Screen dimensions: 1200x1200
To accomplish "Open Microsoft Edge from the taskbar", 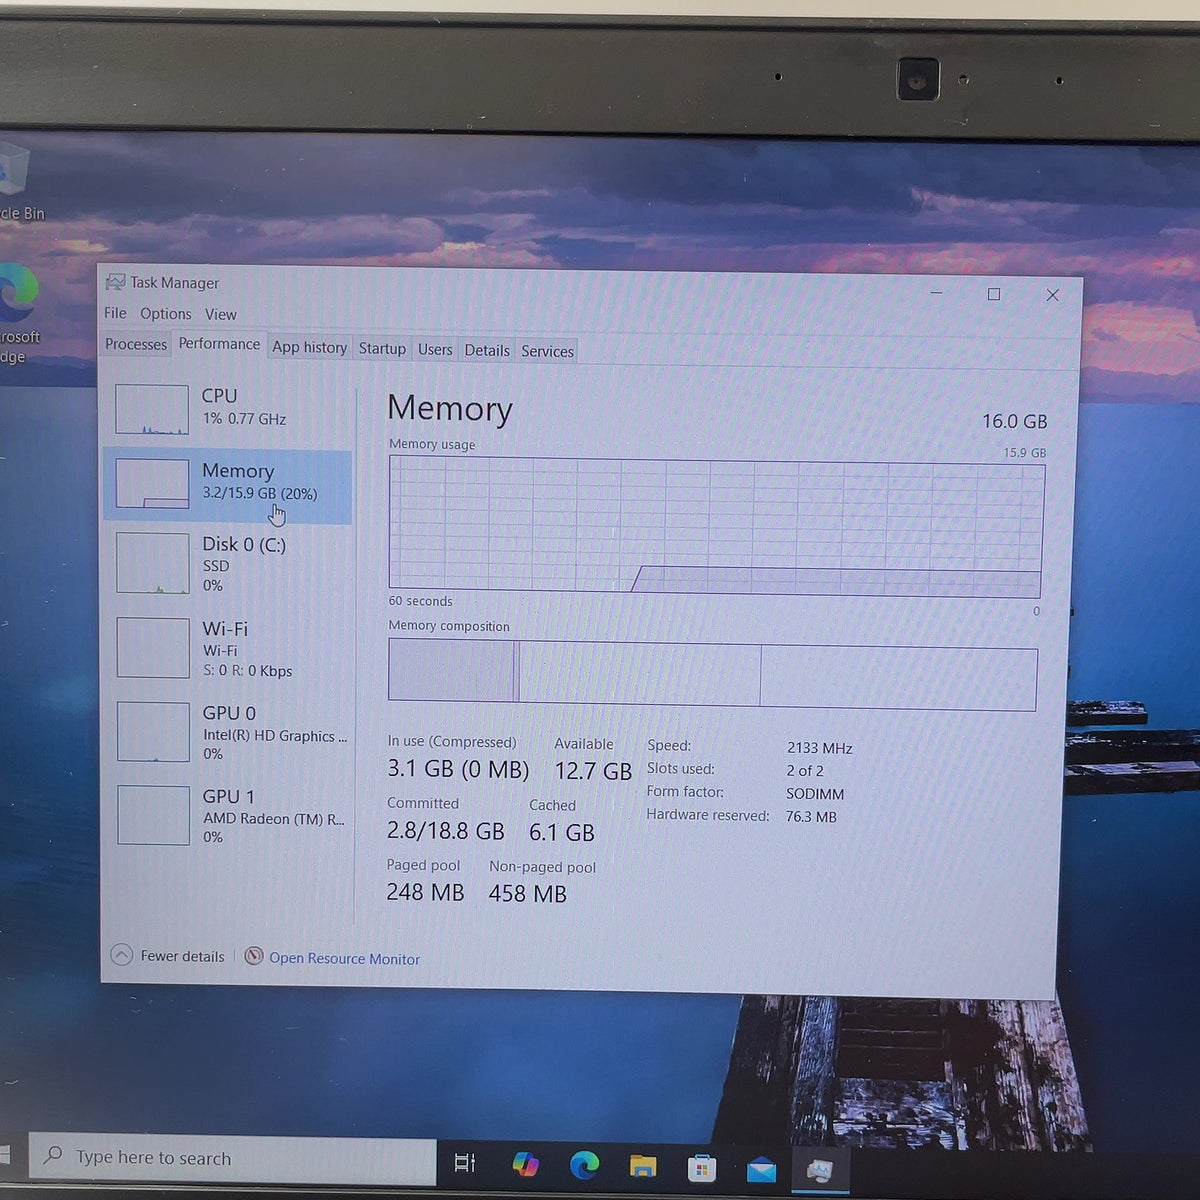I will tap(584, 1164).
